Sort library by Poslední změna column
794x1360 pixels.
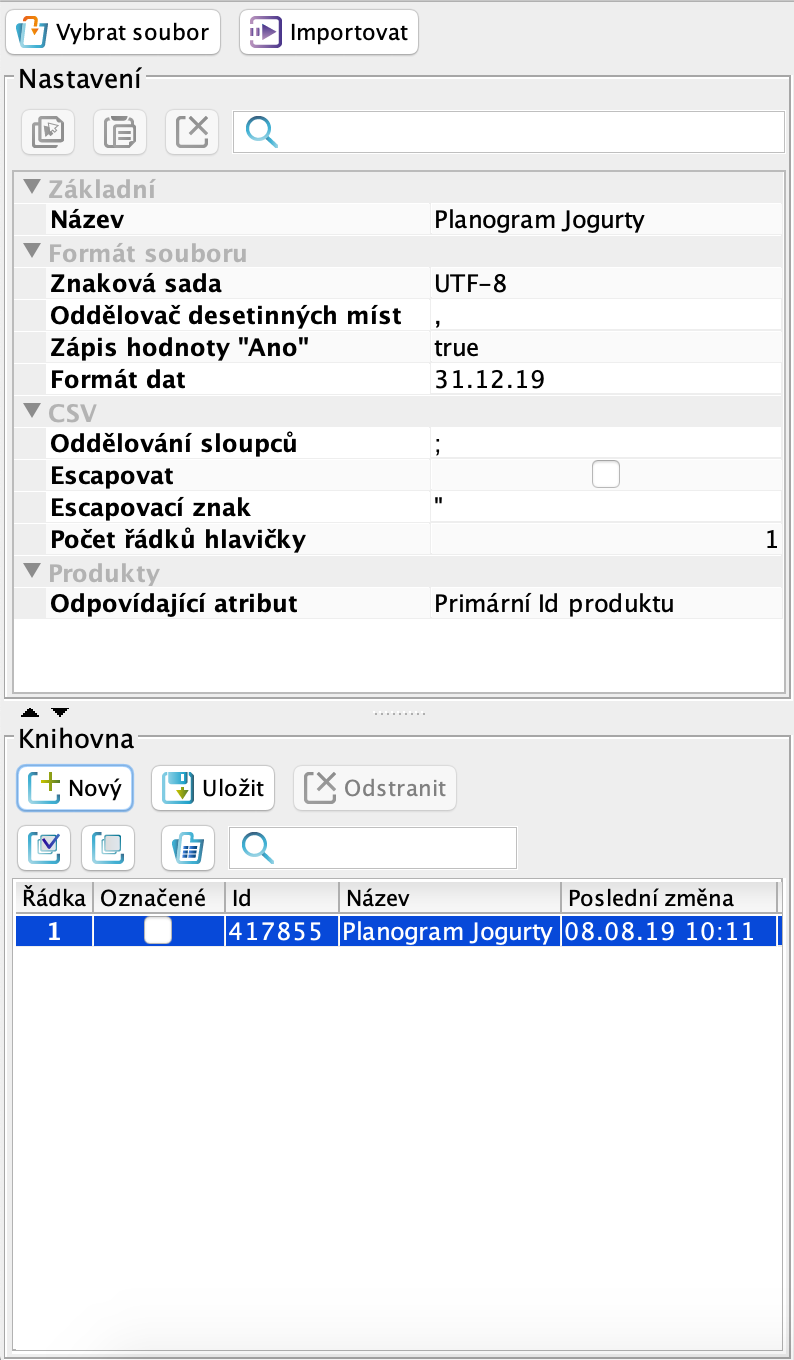668,897
